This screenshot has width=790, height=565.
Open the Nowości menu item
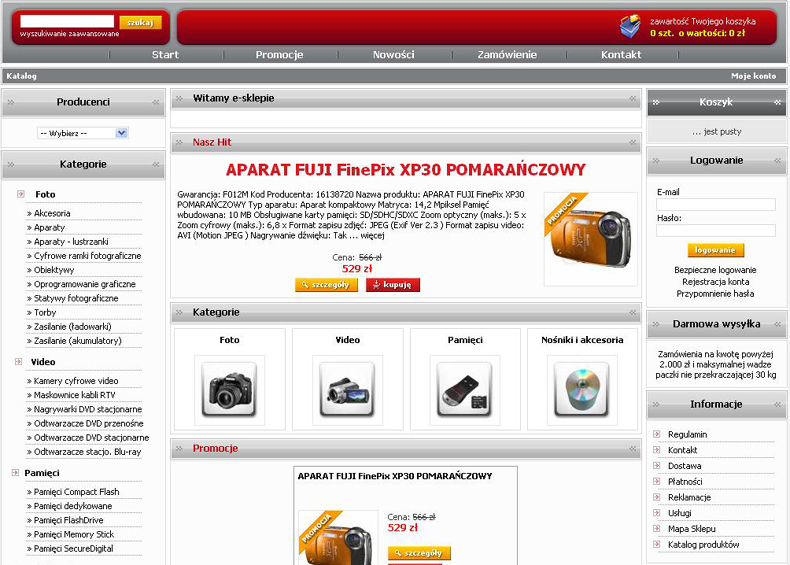click(393, 54)
